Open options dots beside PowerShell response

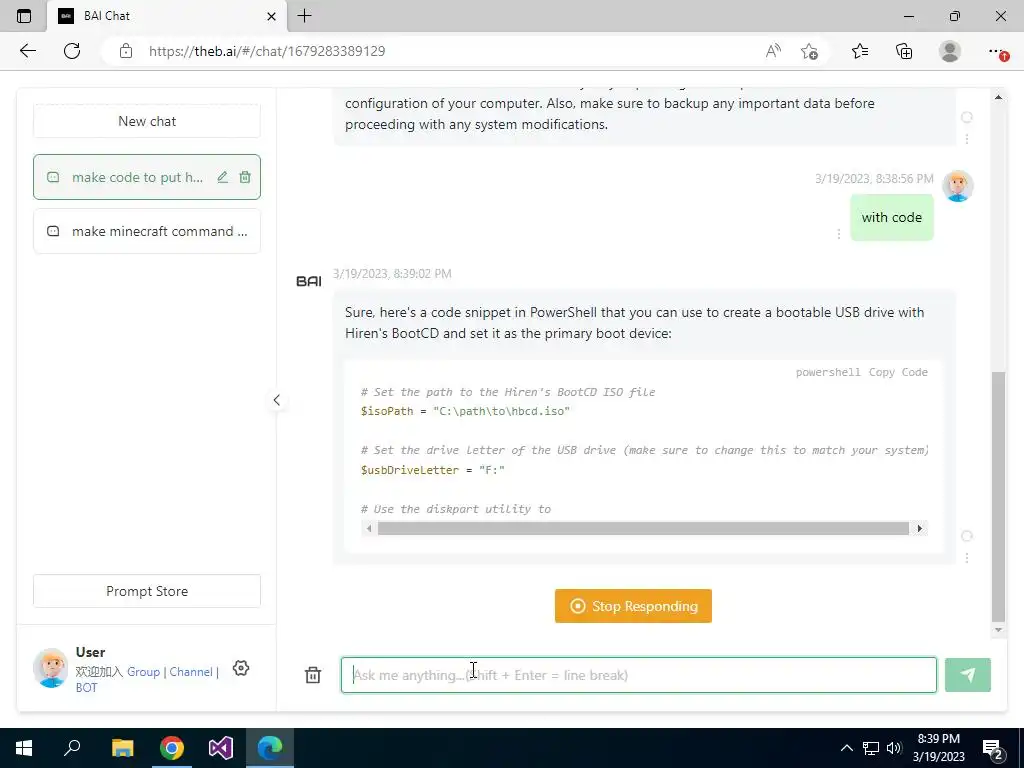[x=967, y=558]
